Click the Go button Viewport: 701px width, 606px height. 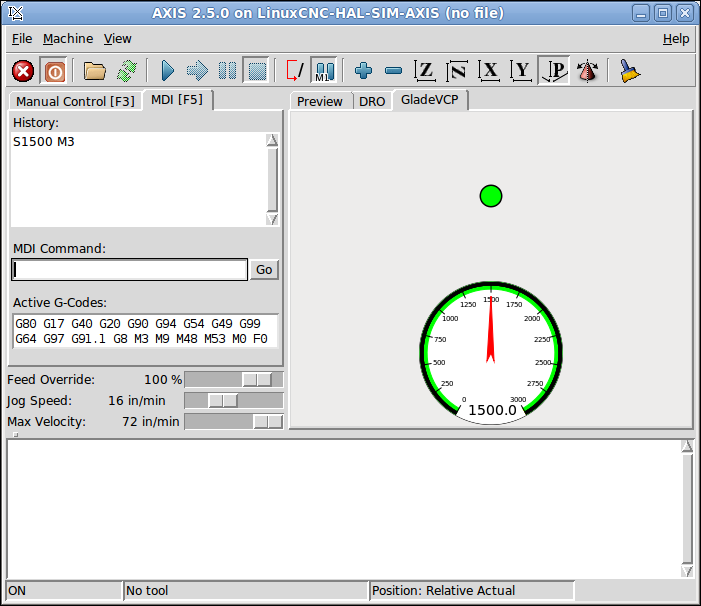point(264,269)
